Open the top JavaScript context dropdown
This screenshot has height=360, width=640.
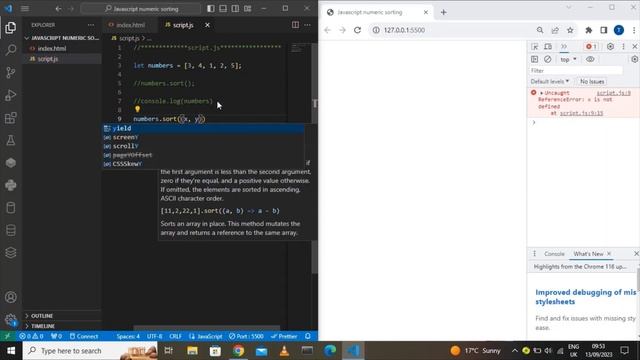pyautogui.click(x=568, y=60)
